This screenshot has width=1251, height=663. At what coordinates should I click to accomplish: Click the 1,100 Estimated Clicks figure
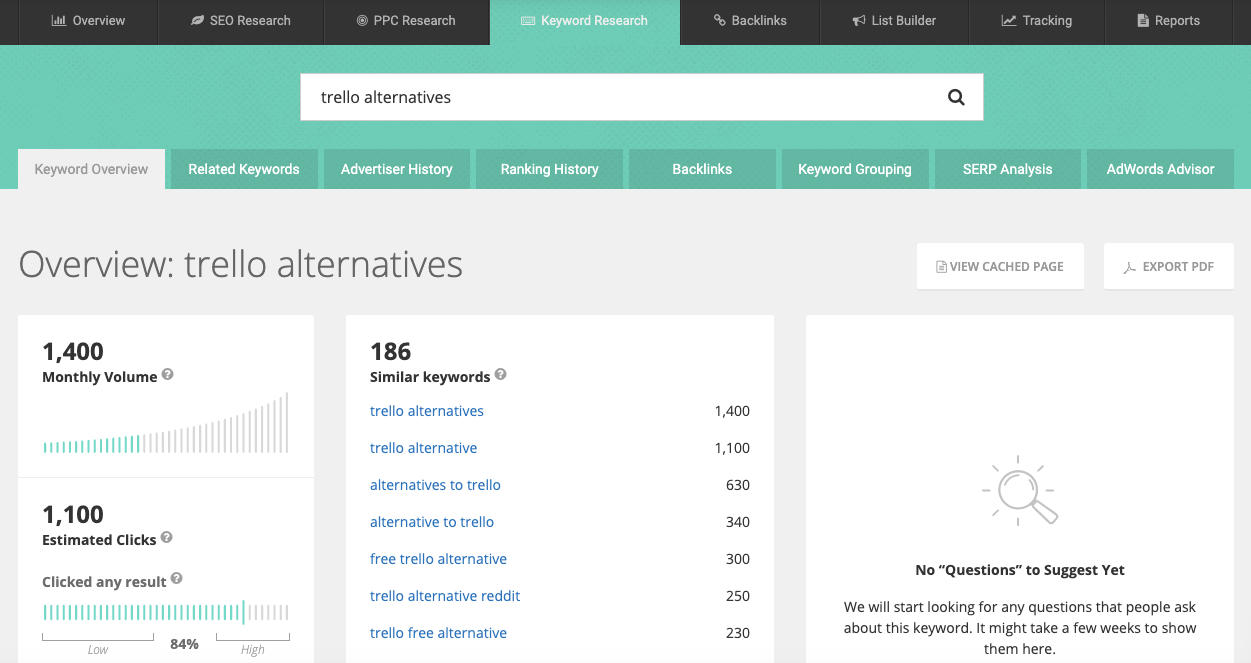[x=73, y=514]
